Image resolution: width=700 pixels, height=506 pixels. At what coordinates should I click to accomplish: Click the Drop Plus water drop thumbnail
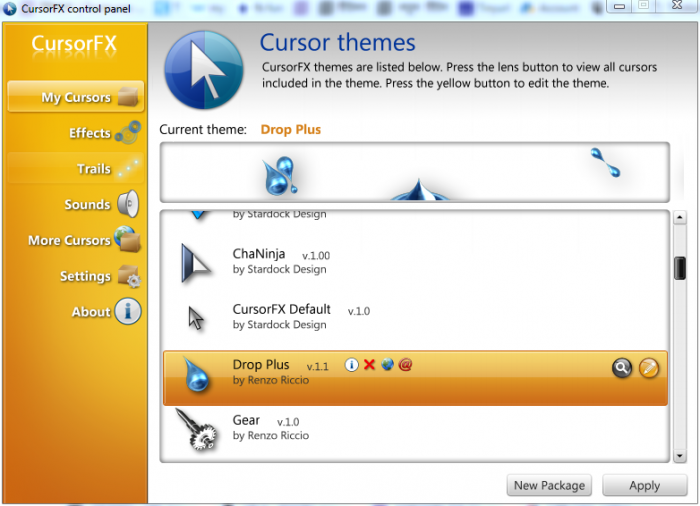[196, 375]
